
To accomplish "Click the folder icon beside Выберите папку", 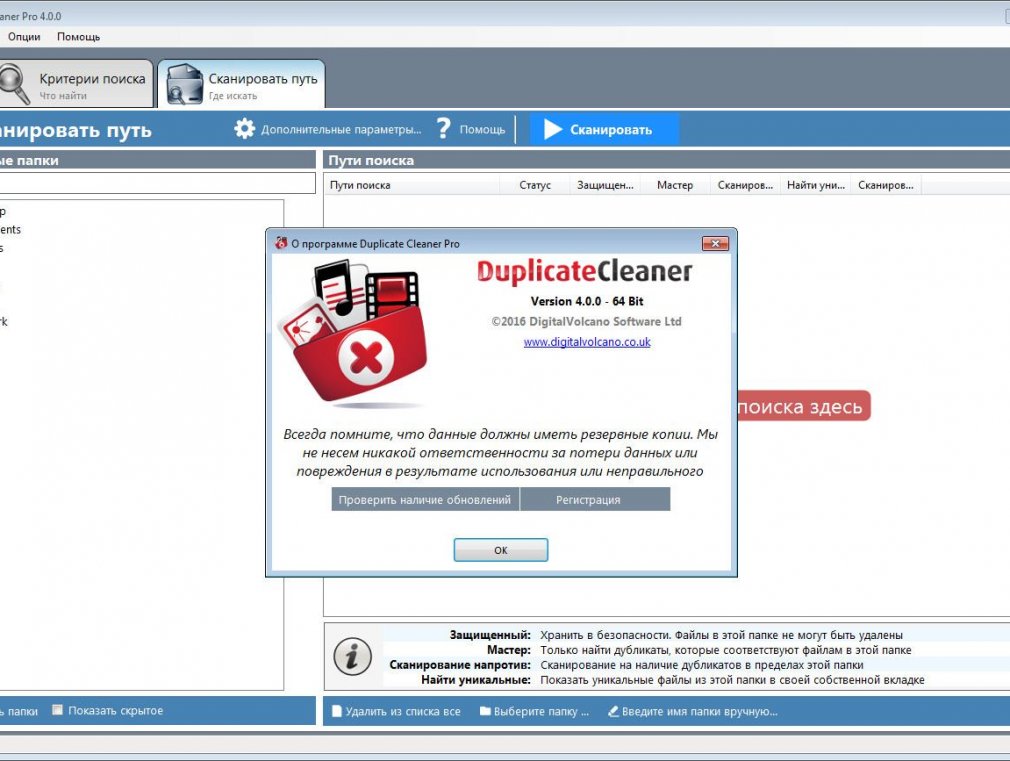I will tap(485, 711).
